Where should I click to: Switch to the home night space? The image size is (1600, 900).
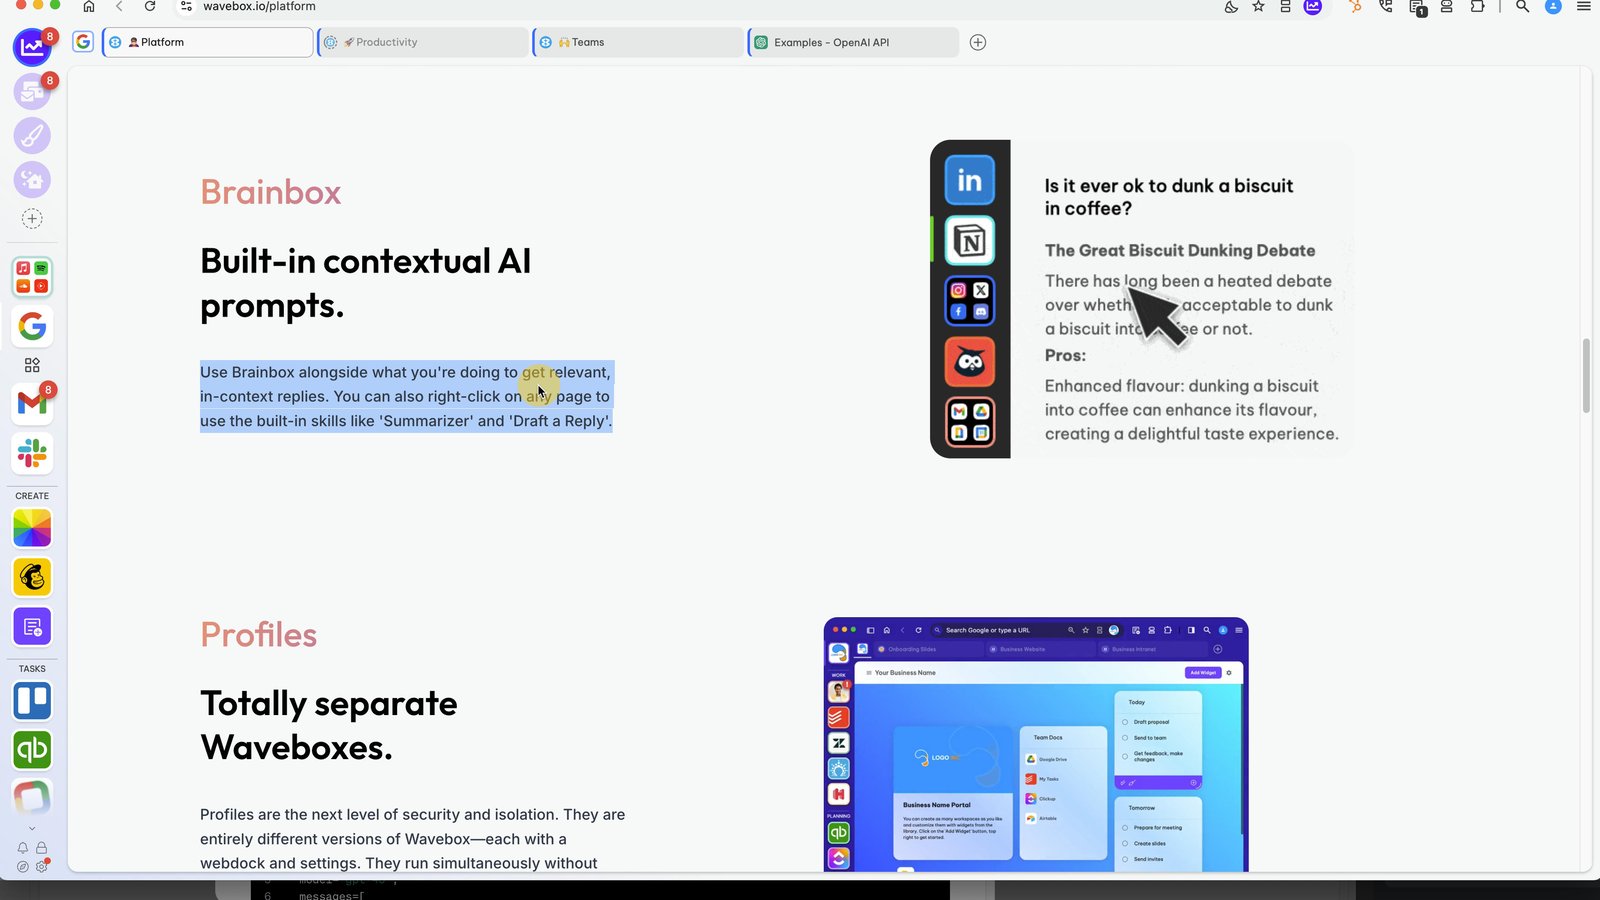[32, 180]
